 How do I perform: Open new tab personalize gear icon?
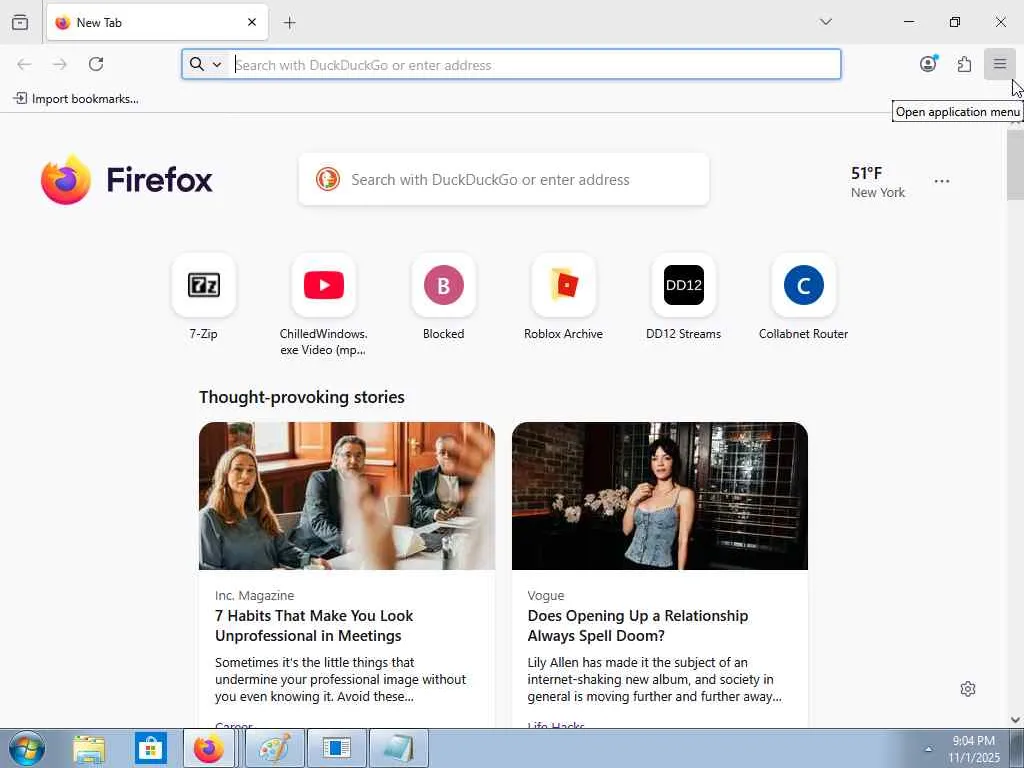click(968, 689)
